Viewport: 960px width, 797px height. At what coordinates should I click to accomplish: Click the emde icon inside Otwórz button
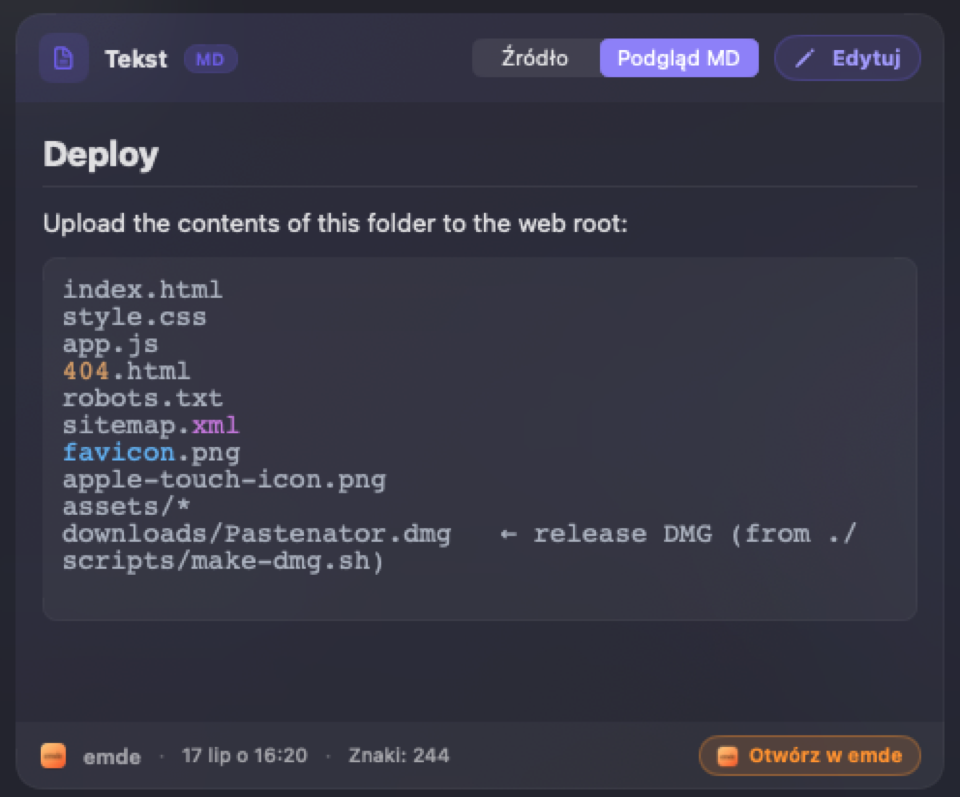pos(727,756)
